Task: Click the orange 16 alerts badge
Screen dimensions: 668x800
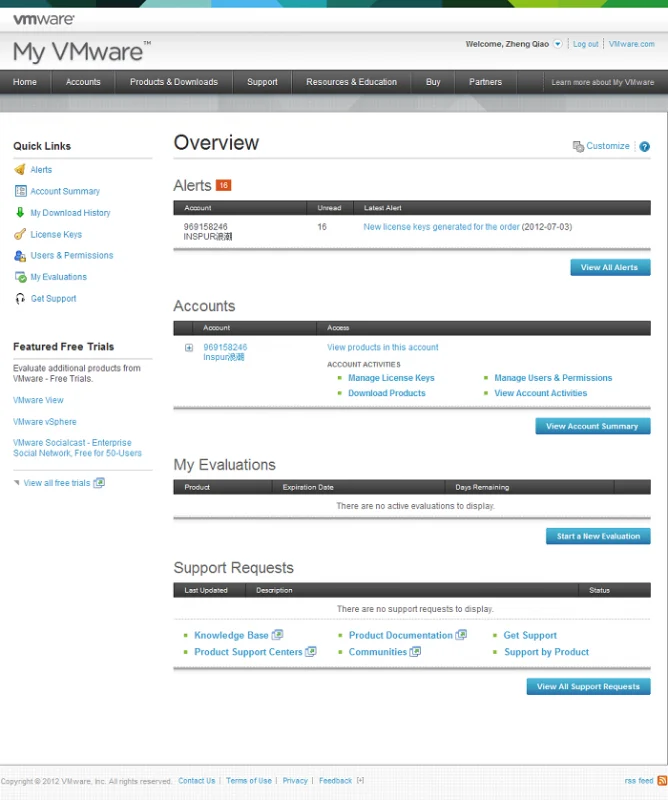Action: pyautogui.click(x=224, y=185)
